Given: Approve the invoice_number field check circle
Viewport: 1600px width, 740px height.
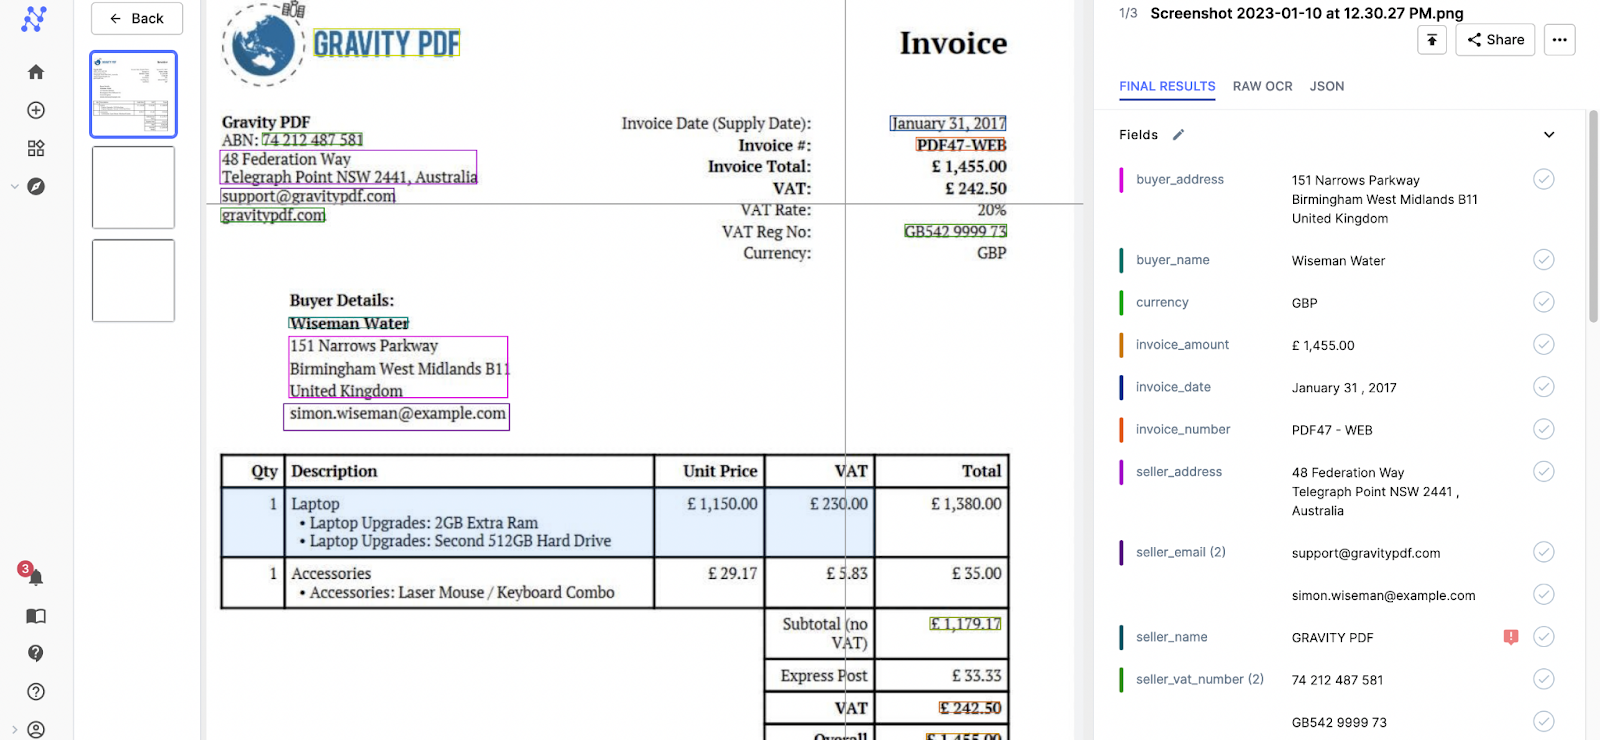Looking at the screenshot, I should (1544, 429).
